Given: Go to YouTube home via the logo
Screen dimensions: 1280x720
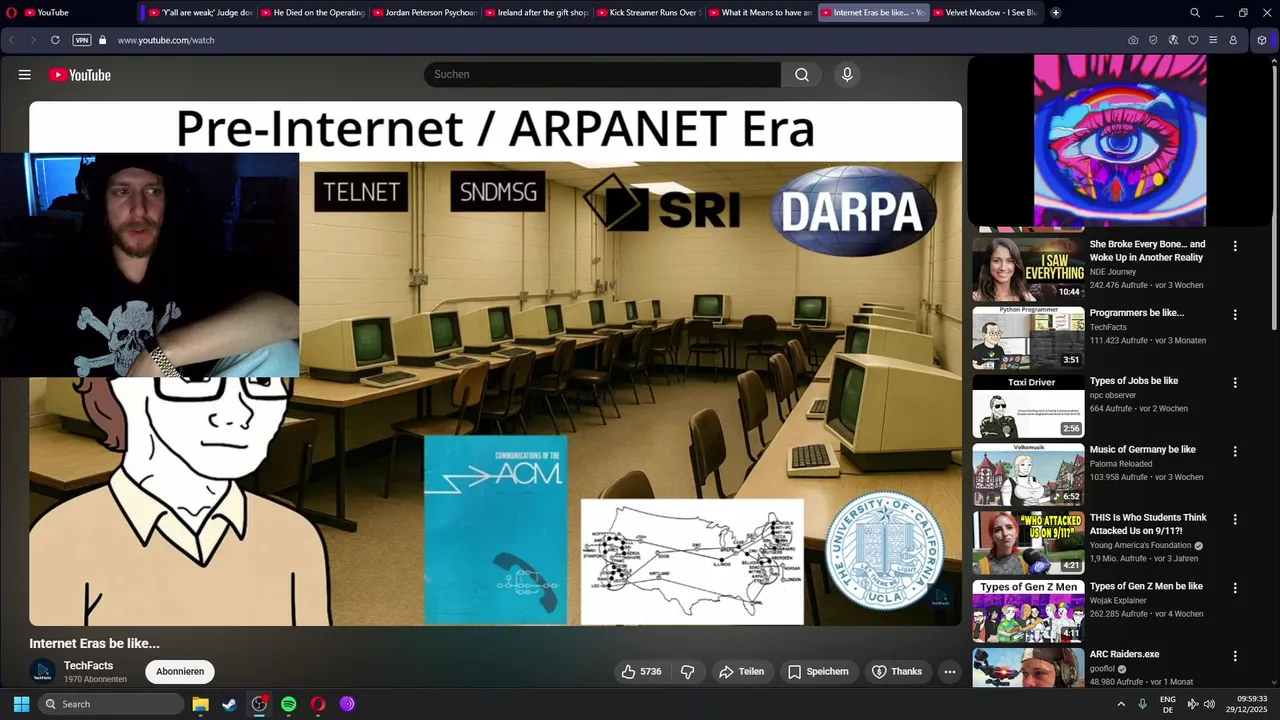Looking at the screenshot, I should (80, 75).
